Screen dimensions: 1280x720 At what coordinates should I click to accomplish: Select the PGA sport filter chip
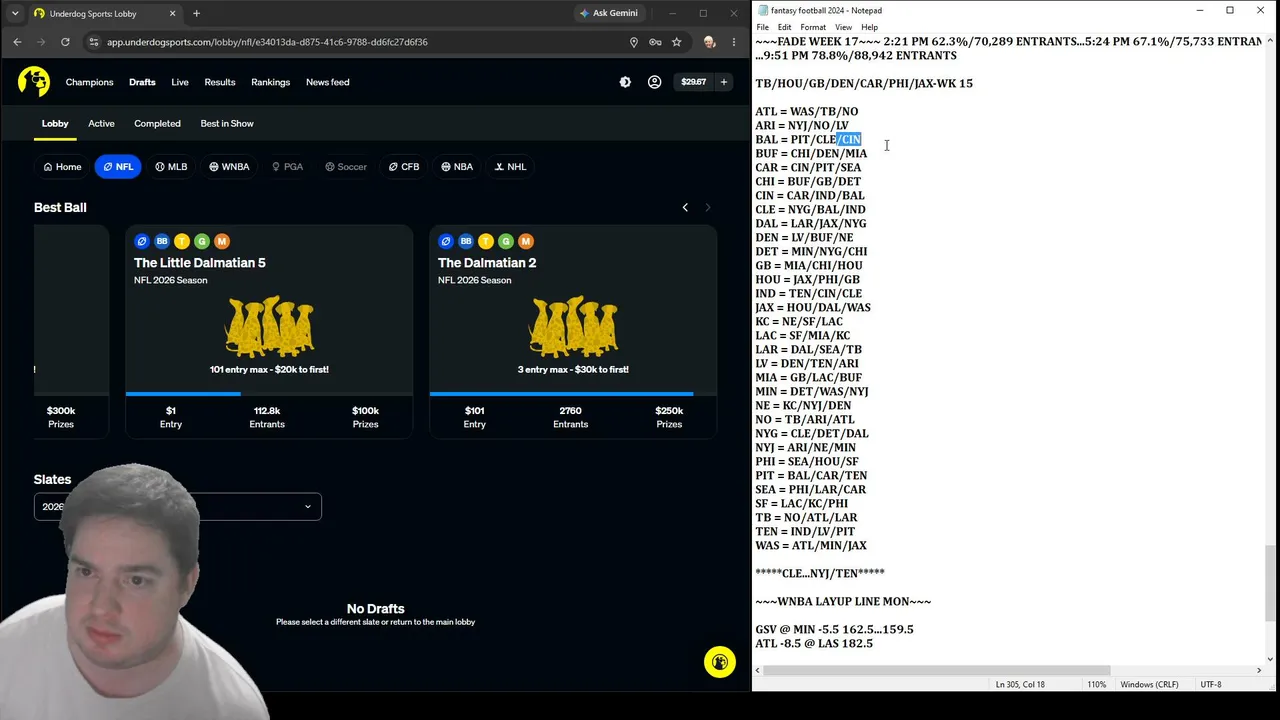(x=287, y=167)
